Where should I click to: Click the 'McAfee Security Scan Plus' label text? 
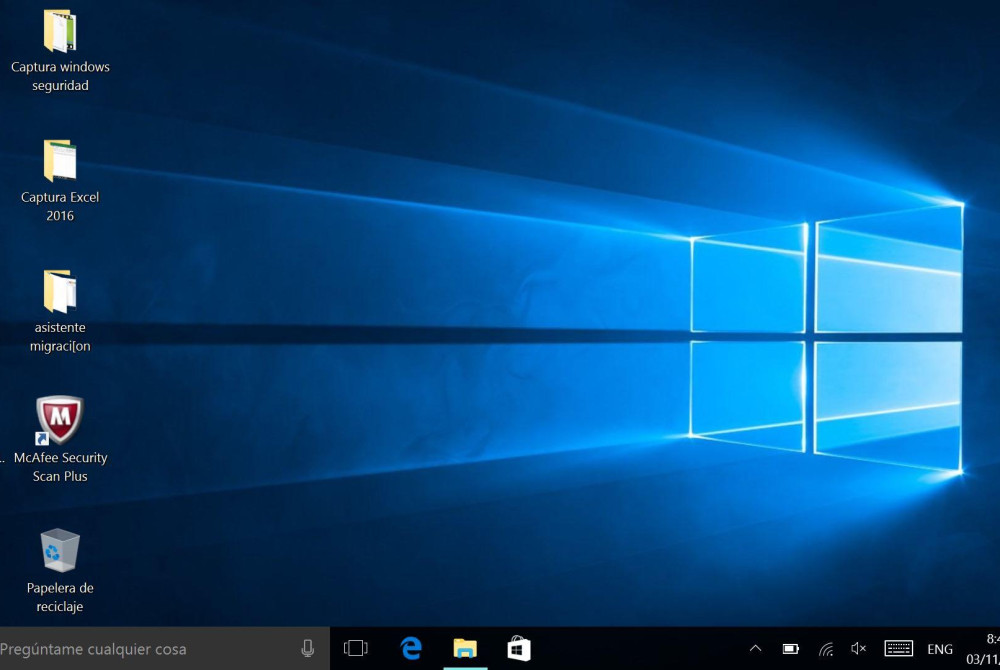point(60,467)
